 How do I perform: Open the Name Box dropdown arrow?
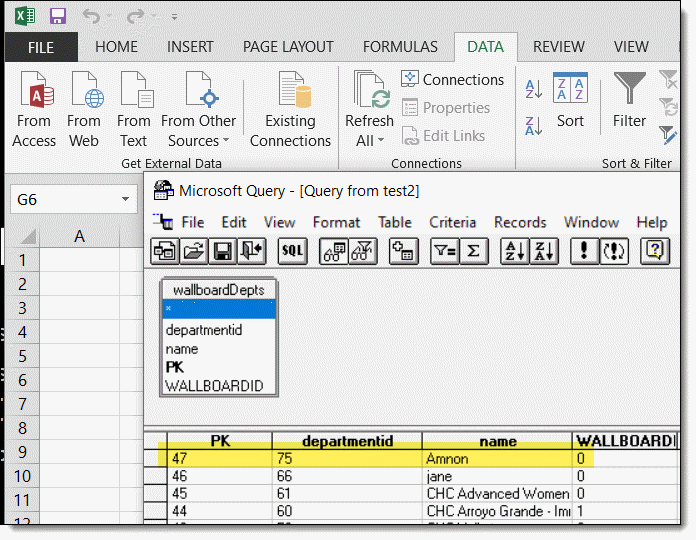point(125,200)
